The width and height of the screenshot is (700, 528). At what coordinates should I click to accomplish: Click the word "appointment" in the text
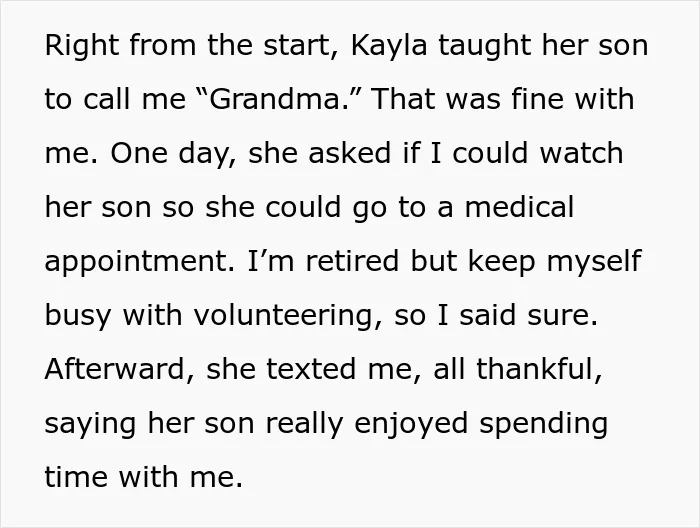point(139,262)
